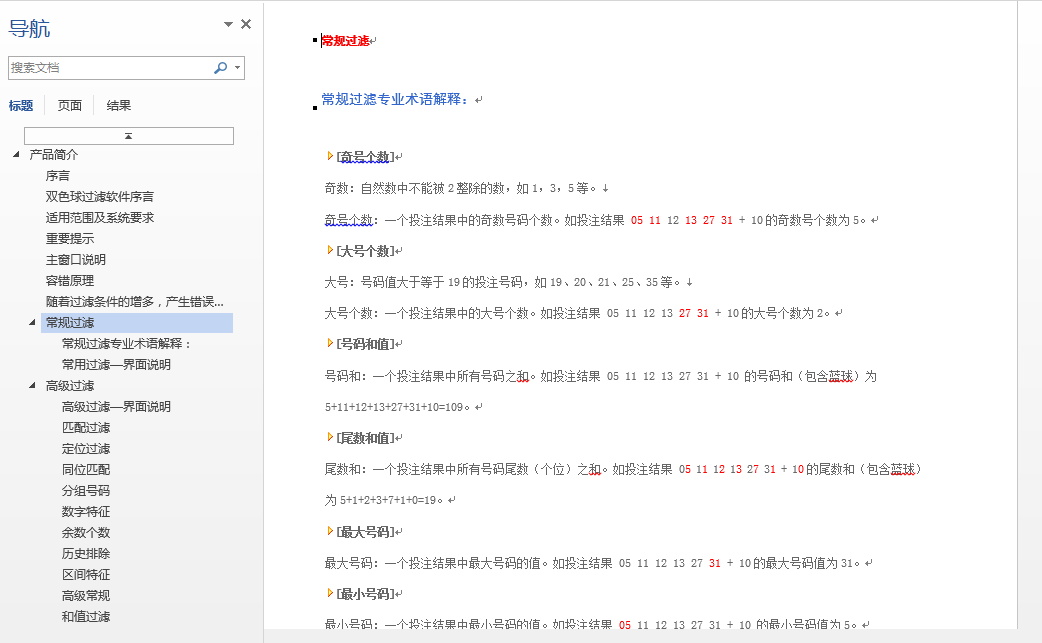Viewport: 1042px width, 643px height.
Task: Collapse the 高级过滤 heading triangle
Action: 32,386
